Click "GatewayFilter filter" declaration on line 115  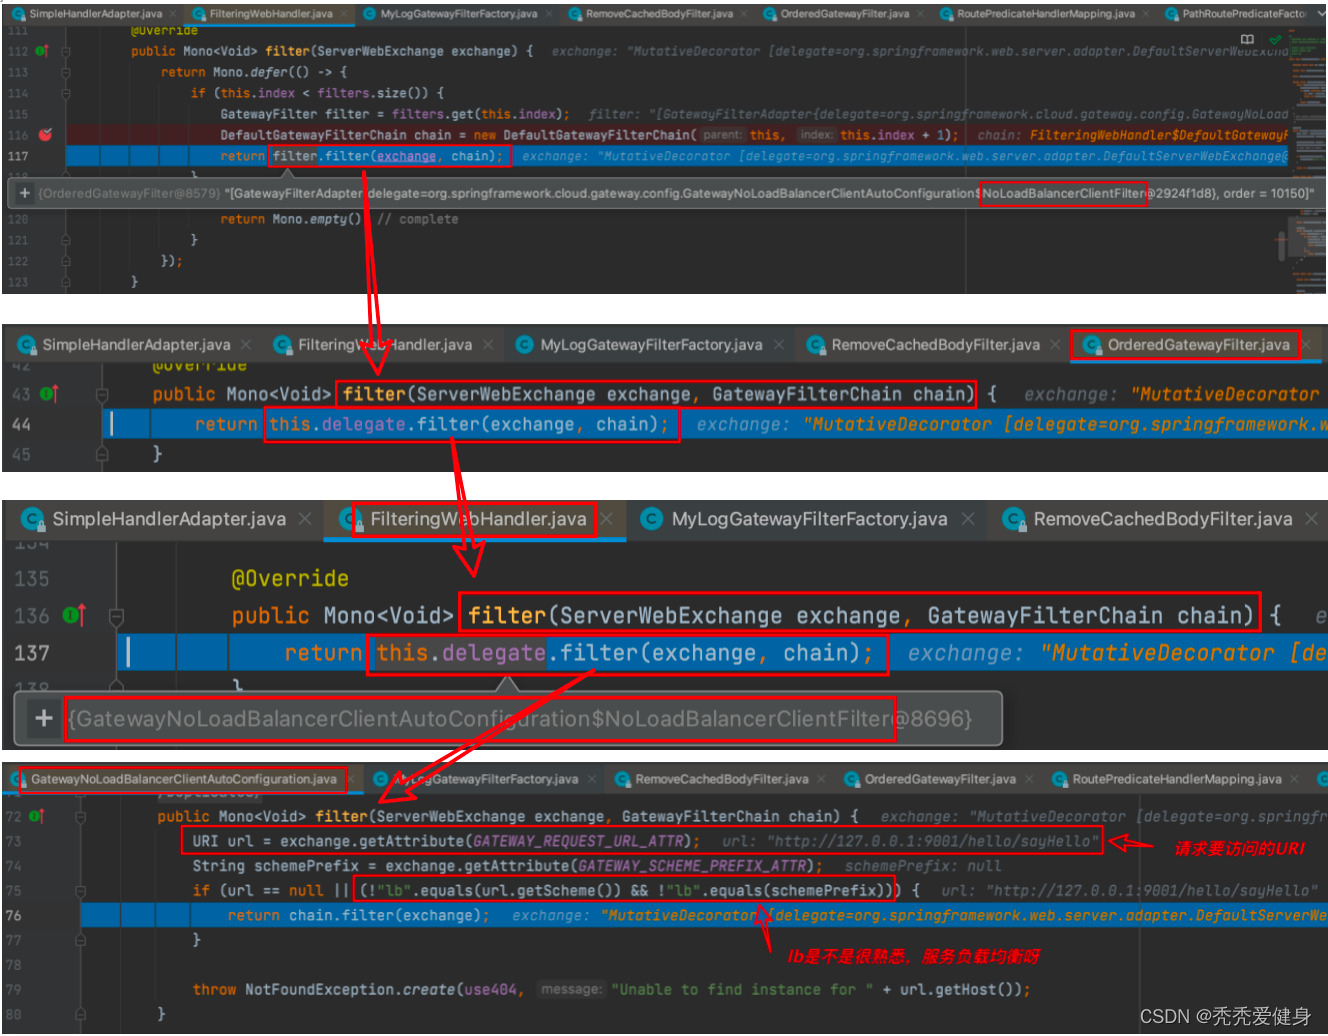tap(295, 114)
